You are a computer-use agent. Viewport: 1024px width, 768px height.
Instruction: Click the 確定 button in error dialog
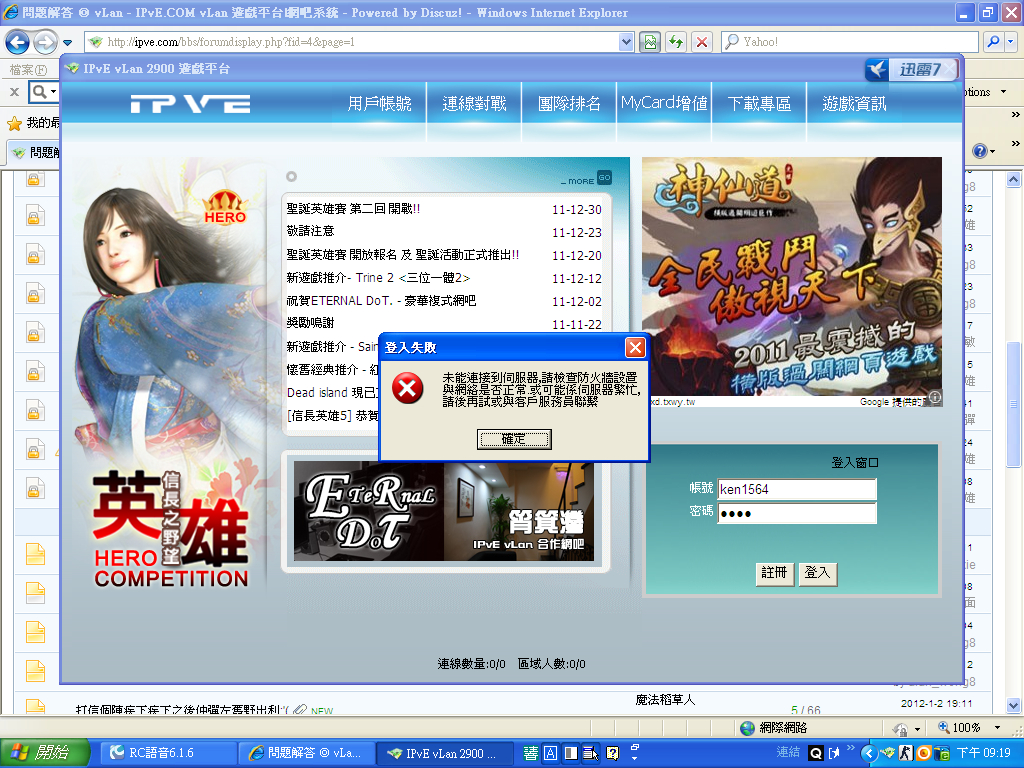514,440
